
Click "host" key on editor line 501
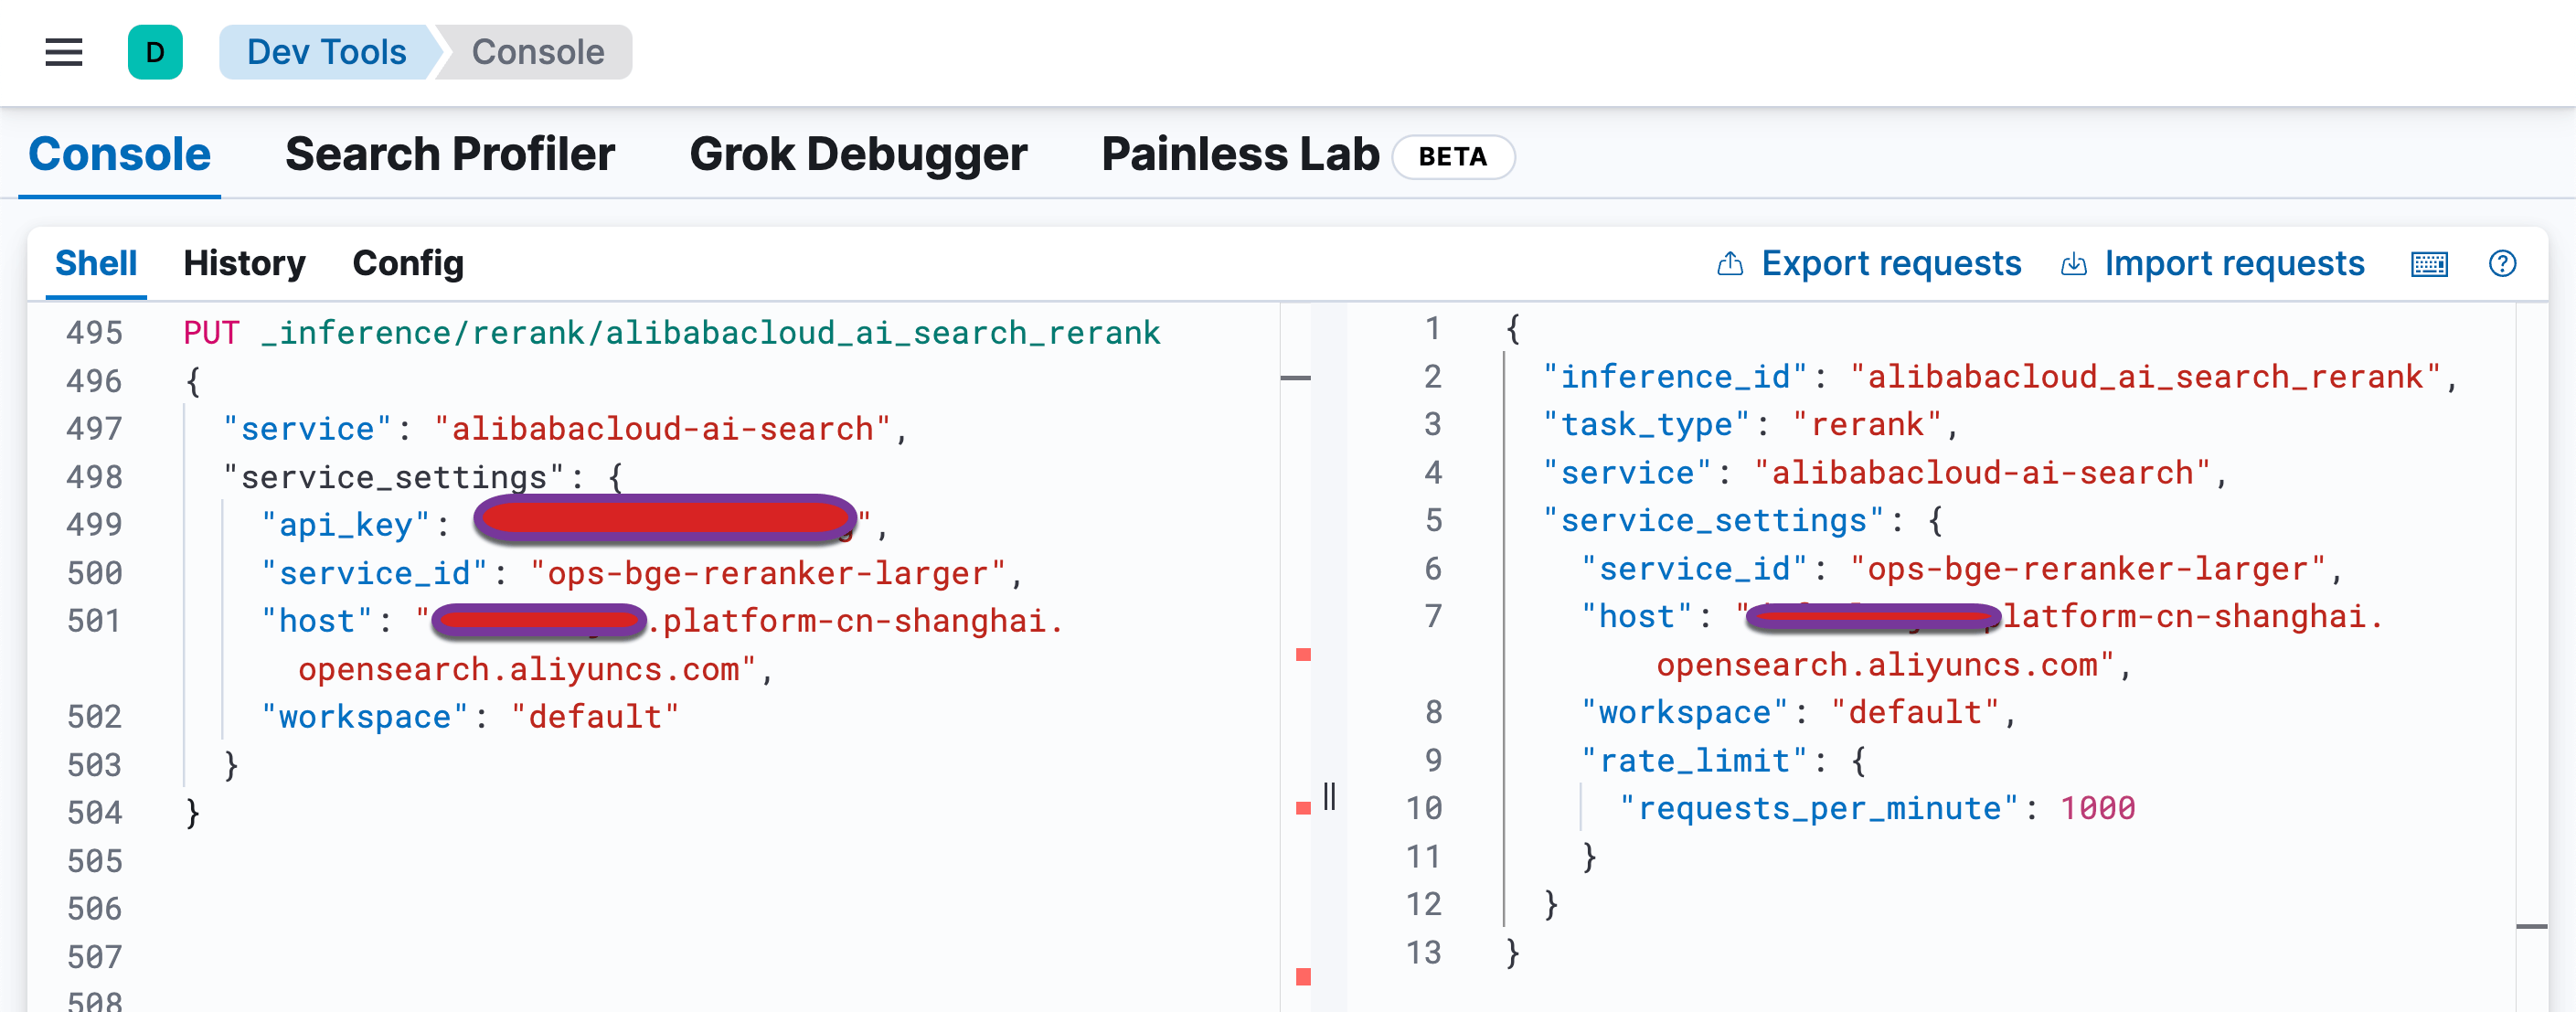pyautogui.click(x=316, y=621)
